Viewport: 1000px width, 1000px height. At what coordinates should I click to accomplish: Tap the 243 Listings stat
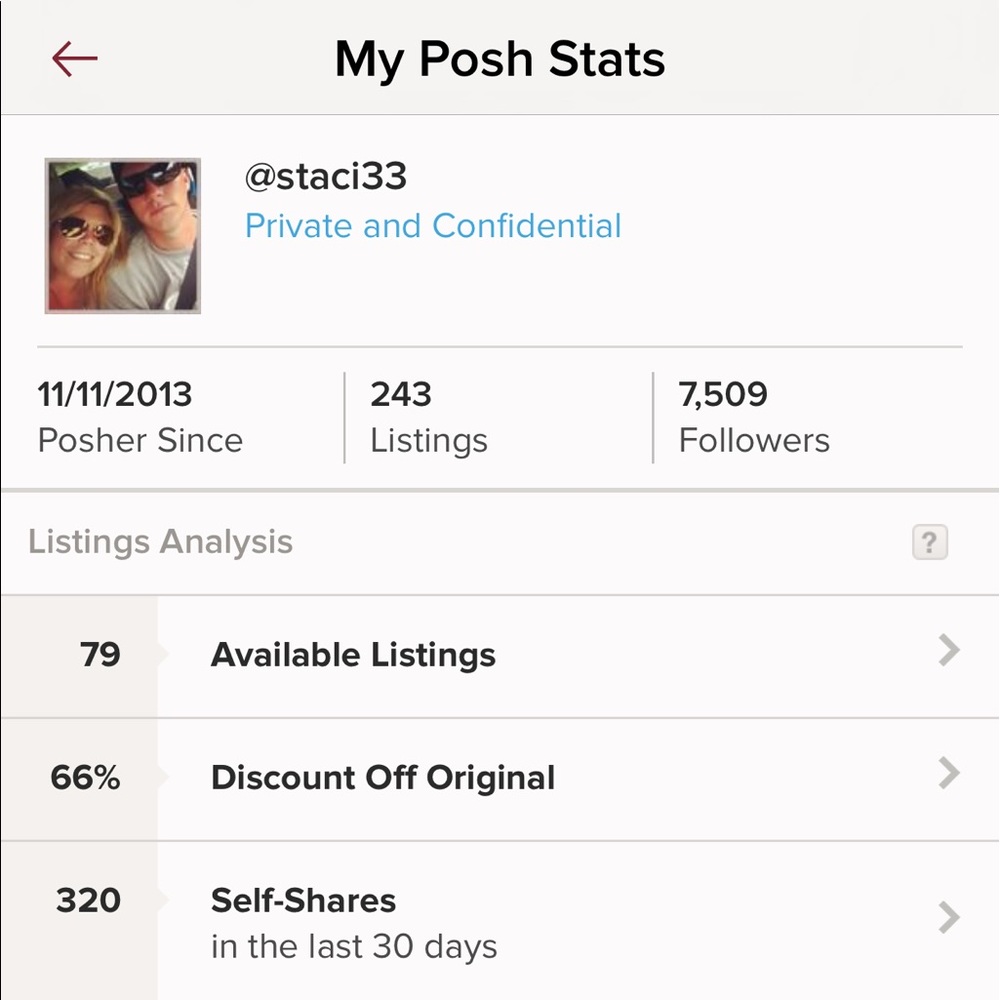pos(429,418)
